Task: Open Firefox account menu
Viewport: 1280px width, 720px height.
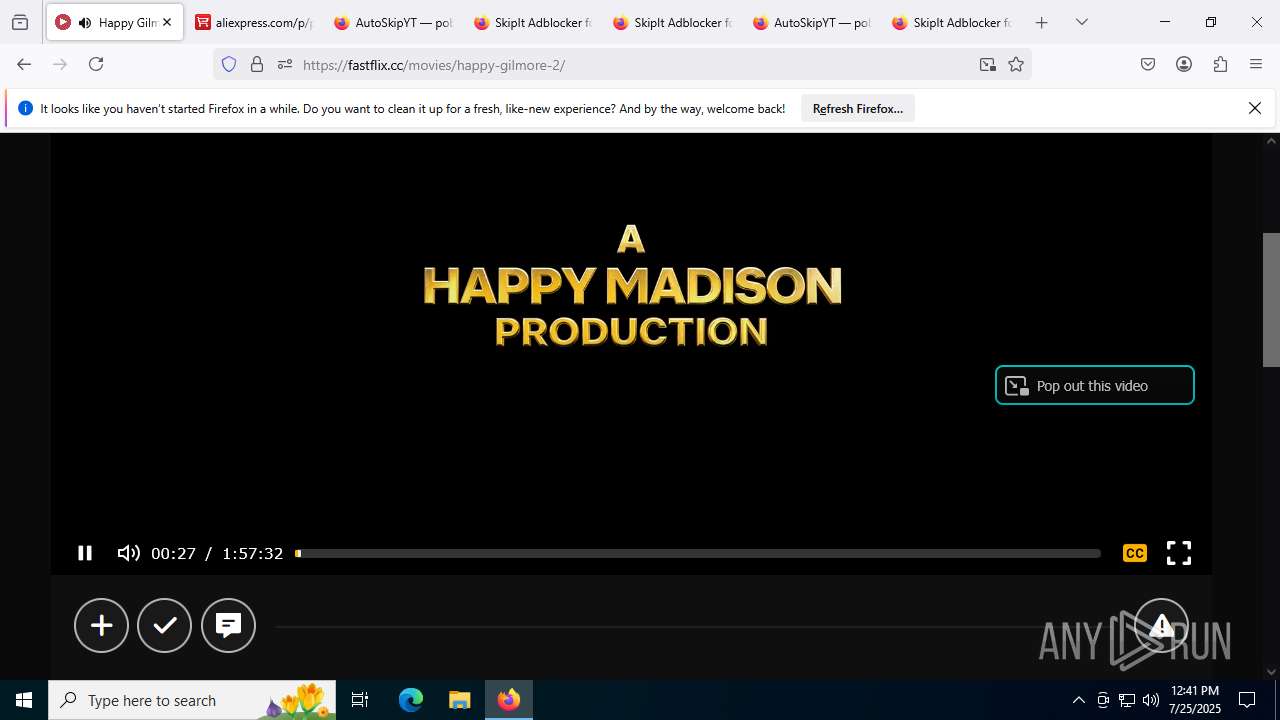Action: click(1184, 64)
